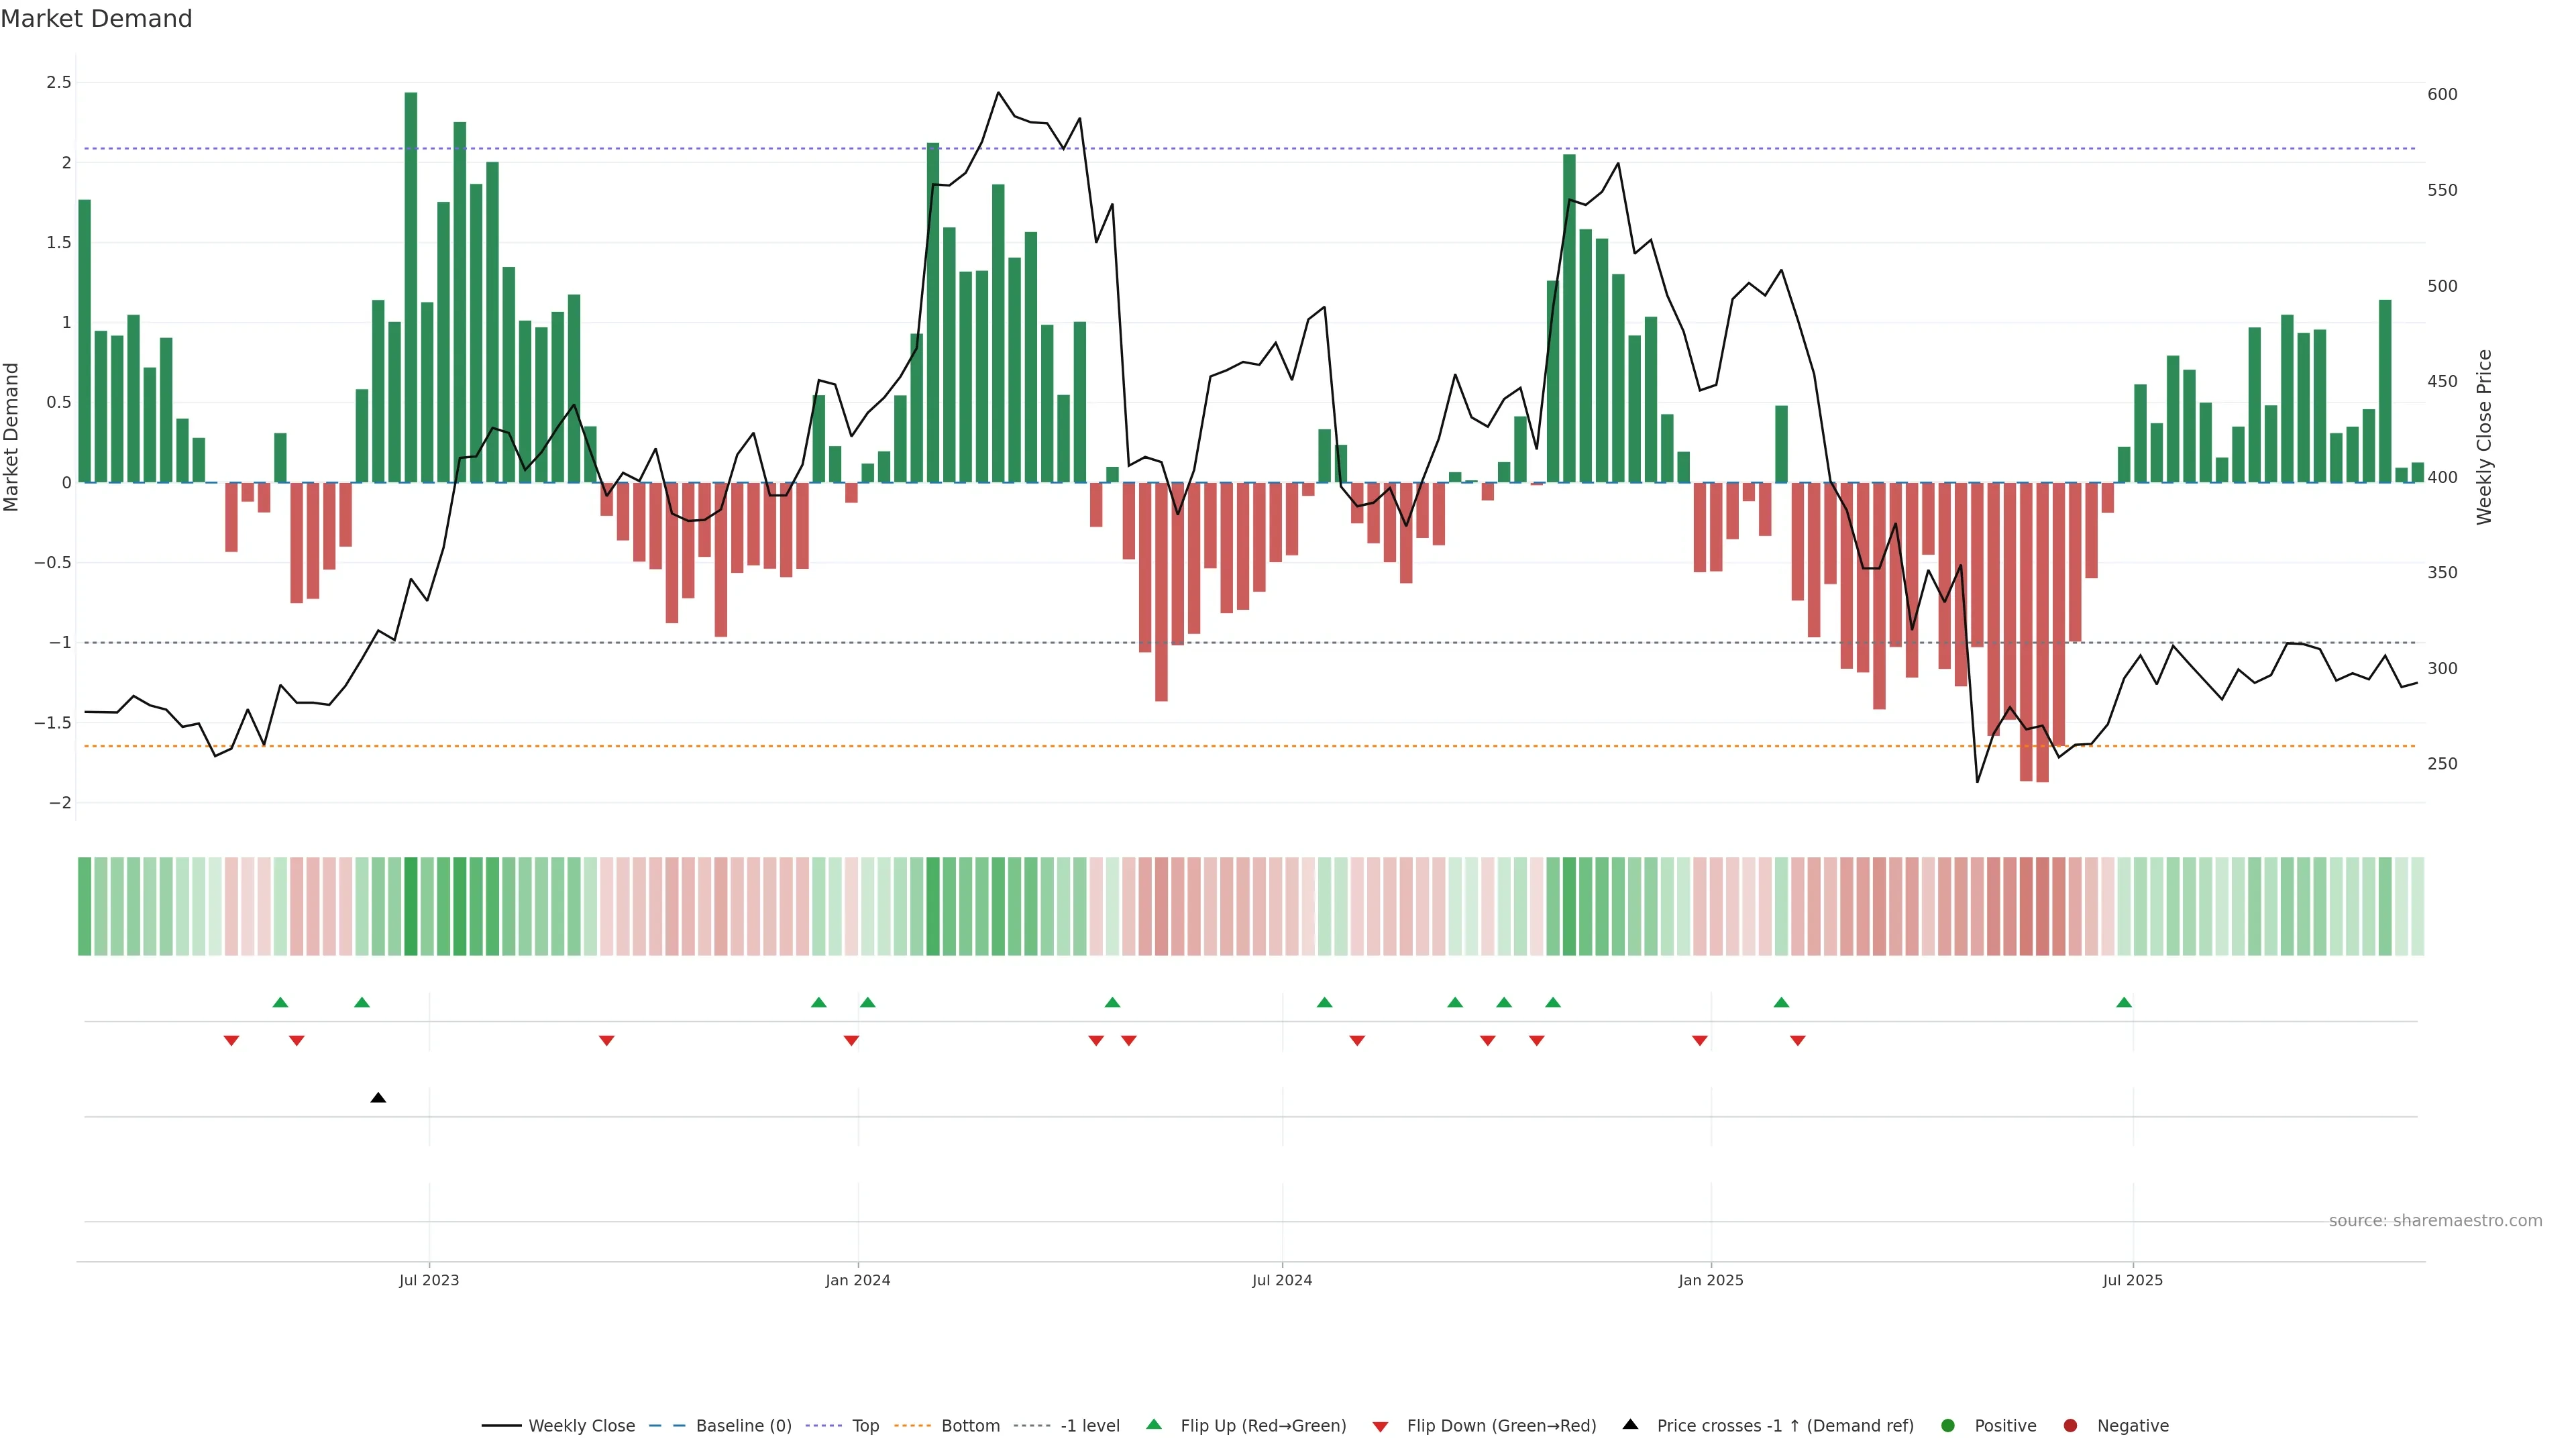Click the Negative red circle legend icon
Viewport: 2576px width, 1449px height.
2070,1426
